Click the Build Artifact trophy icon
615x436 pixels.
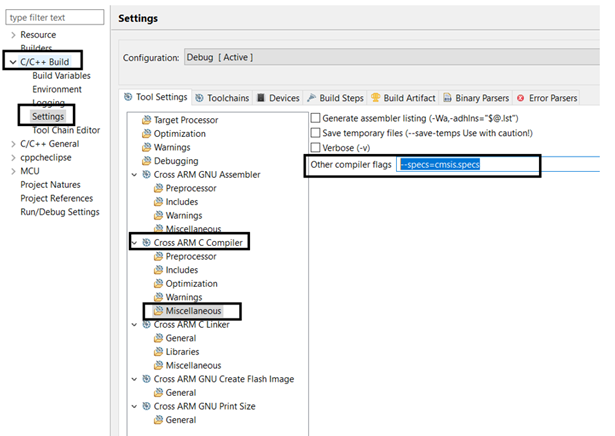pos(375,97)
